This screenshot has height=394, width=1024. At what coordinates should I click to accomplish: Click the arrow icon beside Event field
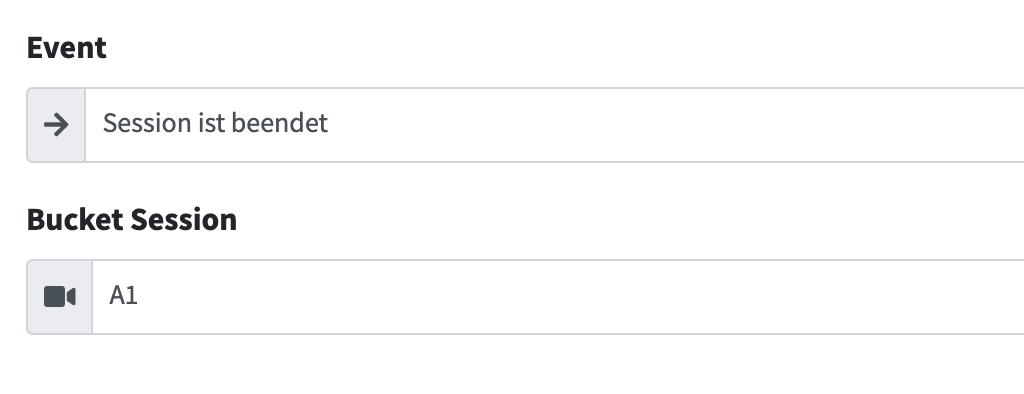[56, 124]
